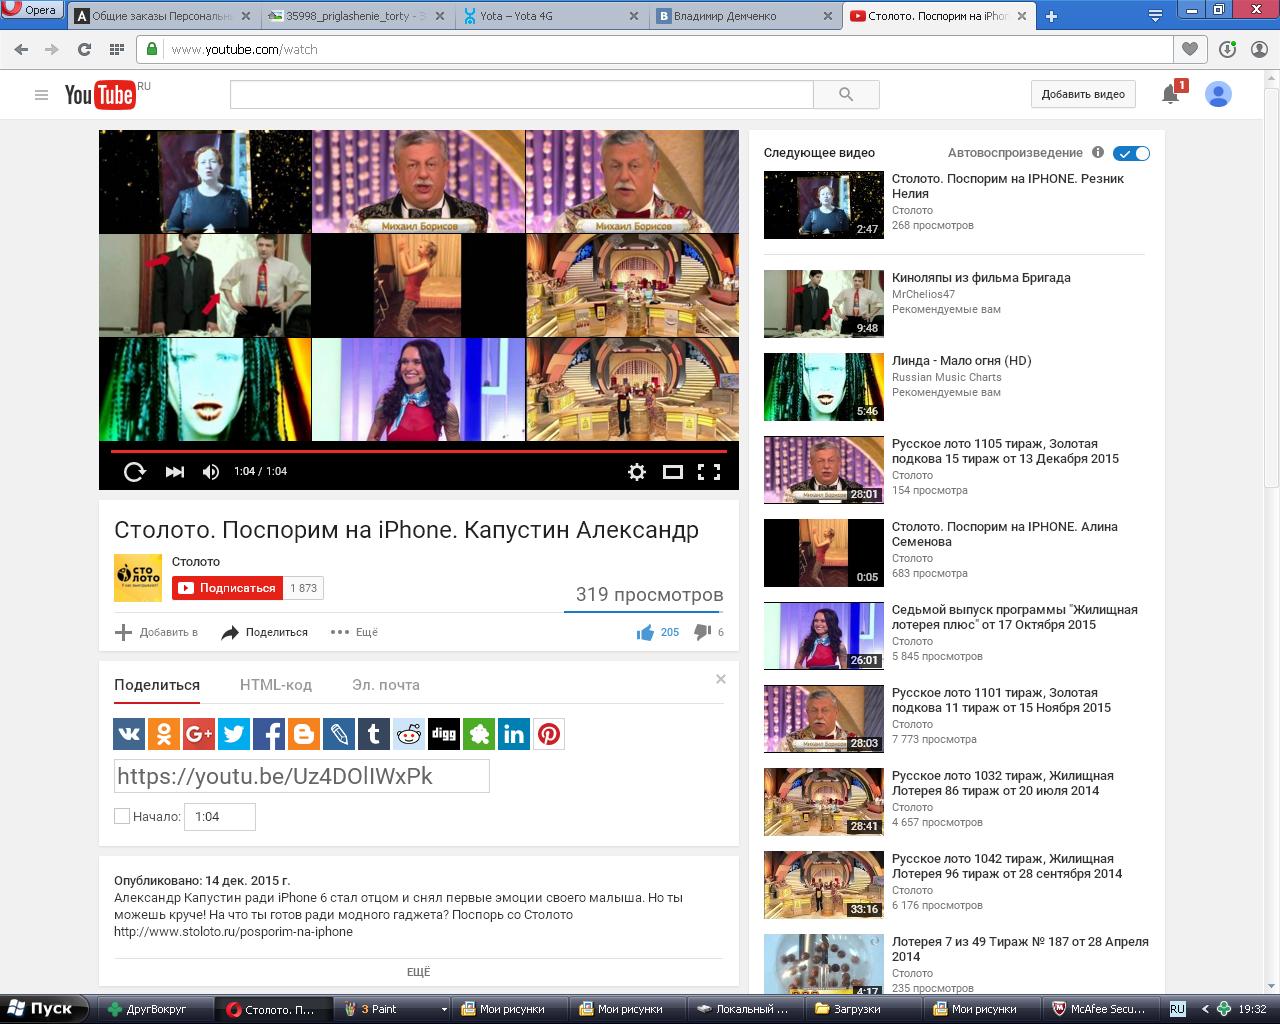The width and height of the screenshot is (1280, 1024).
Task: Reload the page in Opera
Action: click(84, 49)
